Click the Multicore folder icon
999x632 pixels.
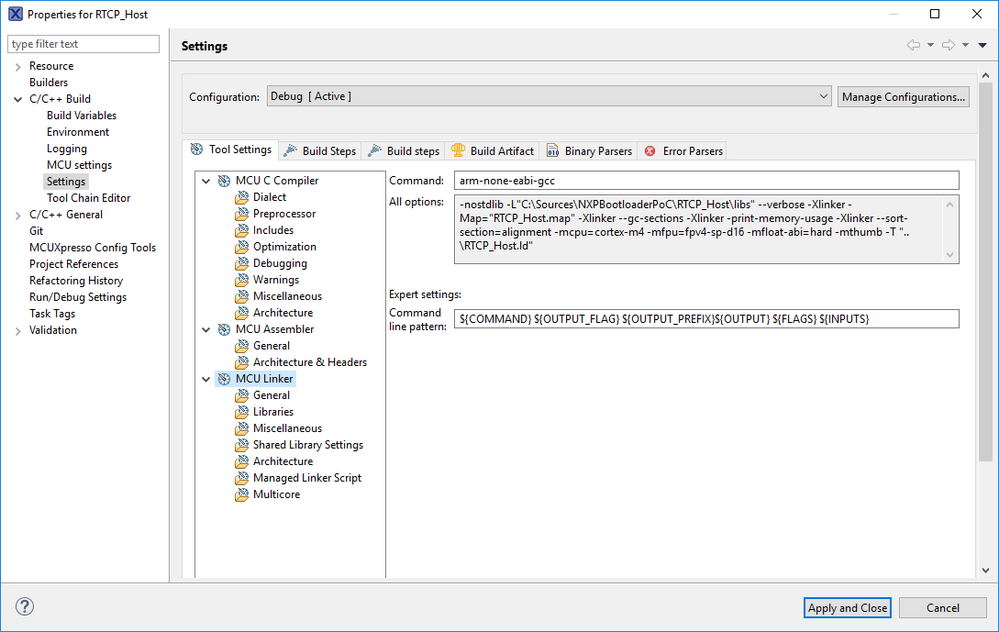[x=242, y=494]
